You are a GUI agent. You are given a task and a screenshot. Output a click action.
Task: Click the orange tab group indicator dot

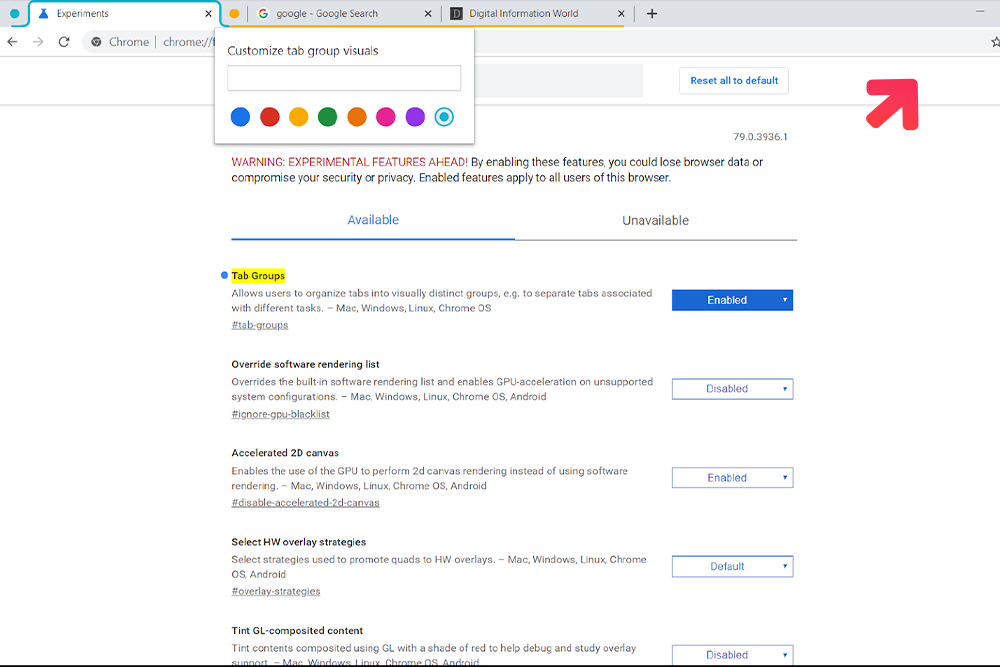coord(234,13)
